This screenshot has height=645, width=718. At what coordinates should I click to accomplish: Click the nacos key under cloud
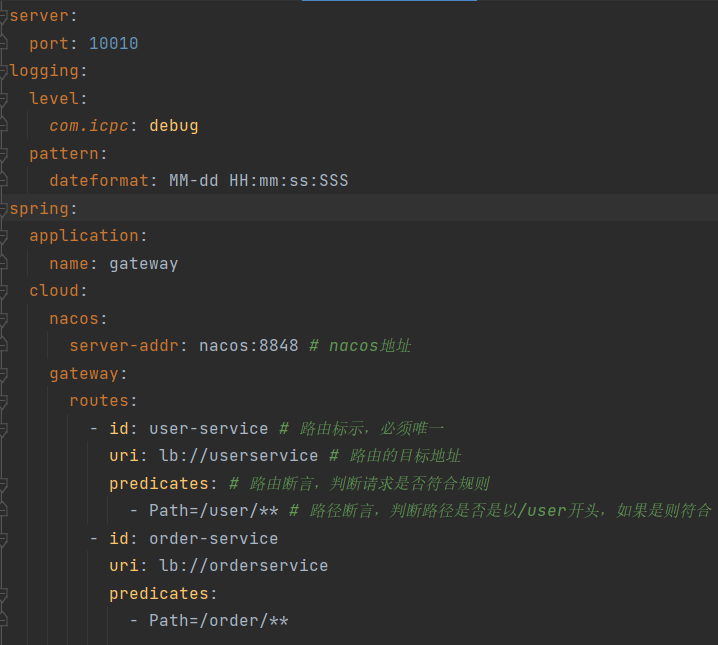point(74,319)
